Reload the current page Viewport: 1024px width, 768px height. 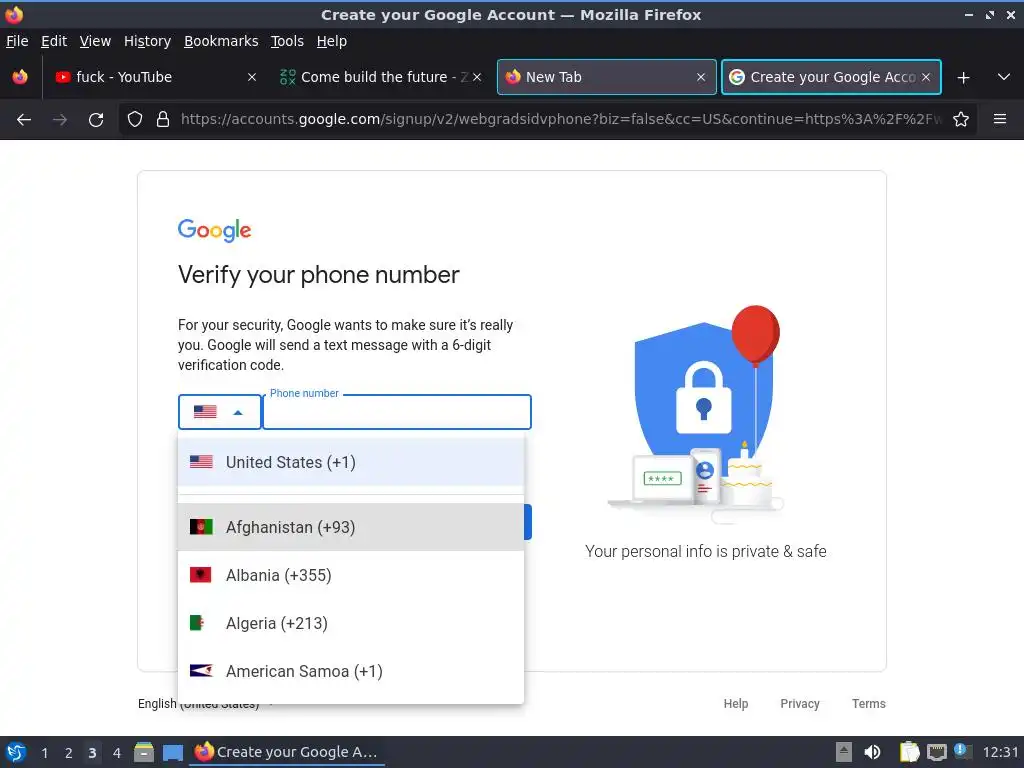96,120
